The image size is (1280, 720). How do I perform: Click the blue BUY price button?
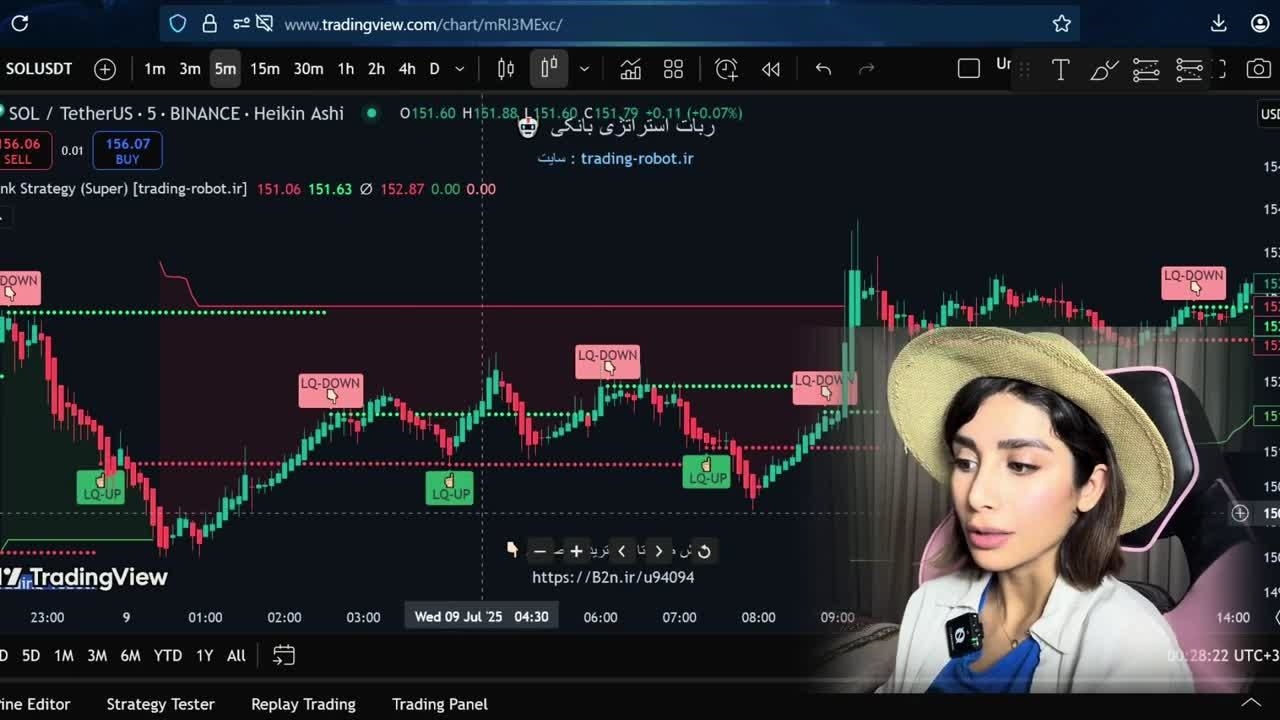127,151
